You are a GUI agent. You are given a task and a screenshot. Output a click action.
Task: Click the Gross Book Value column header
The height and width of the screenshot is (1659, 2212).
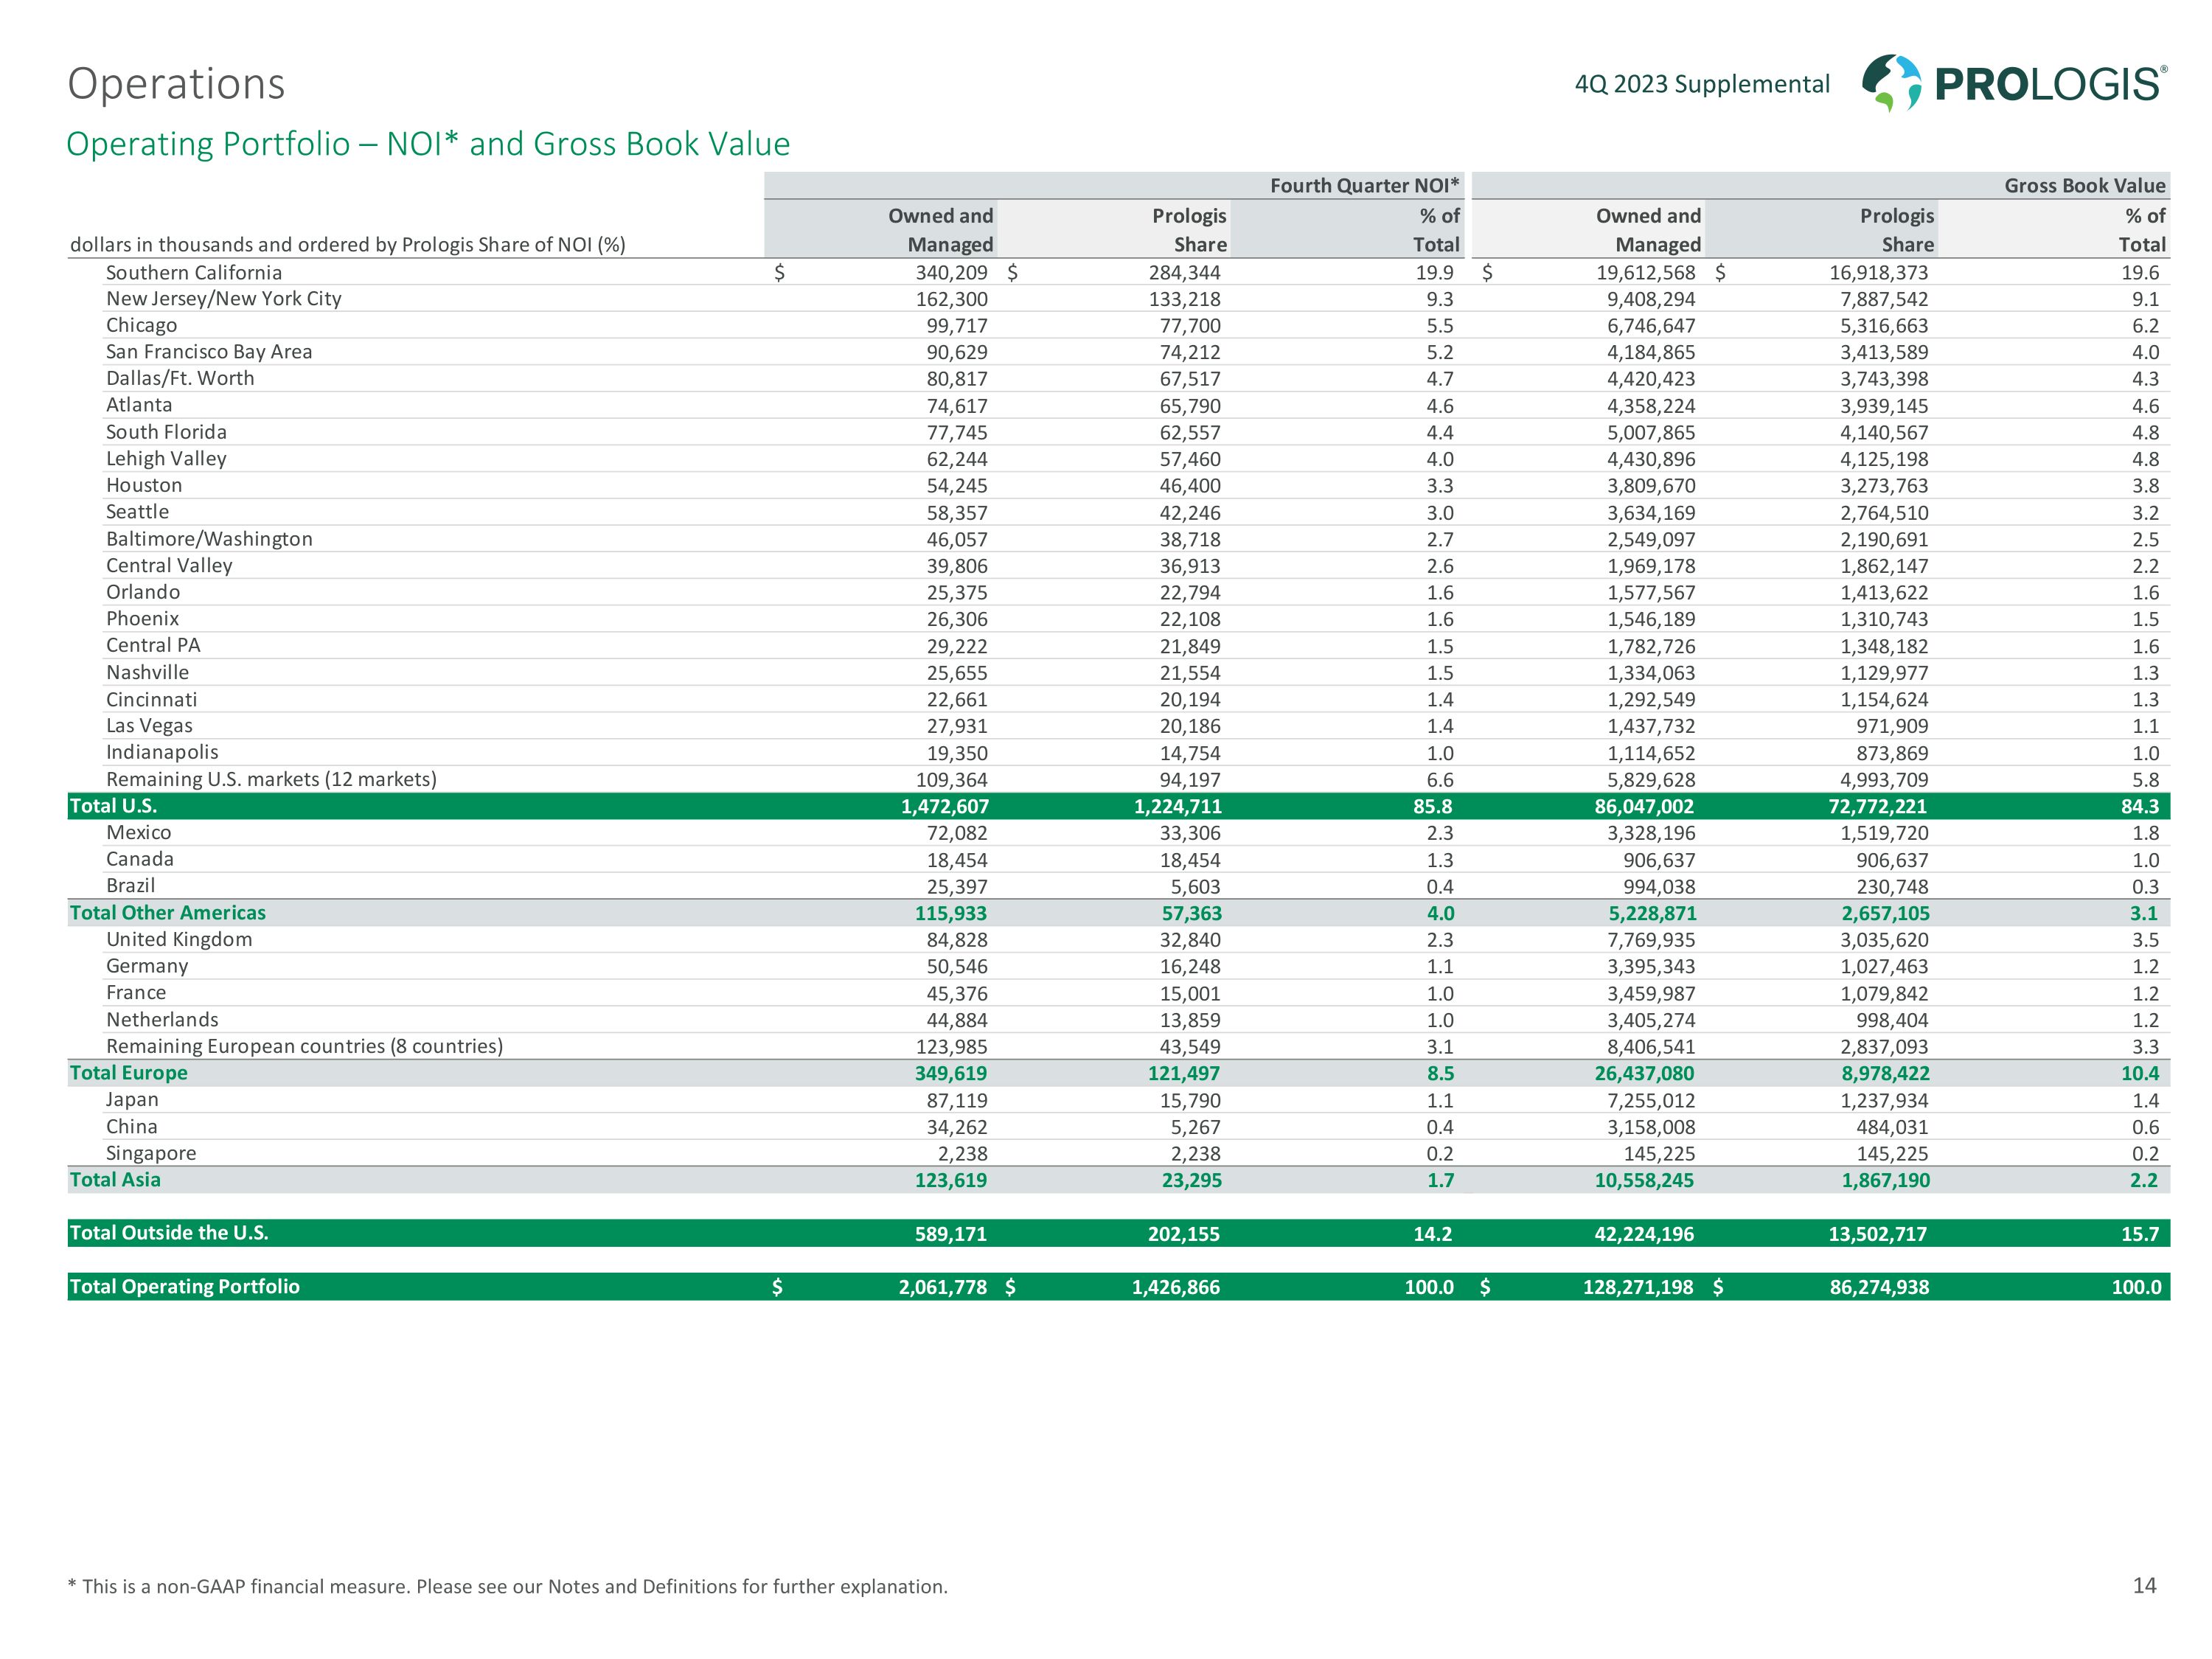pyautogui.click(x=2084, y=186)
